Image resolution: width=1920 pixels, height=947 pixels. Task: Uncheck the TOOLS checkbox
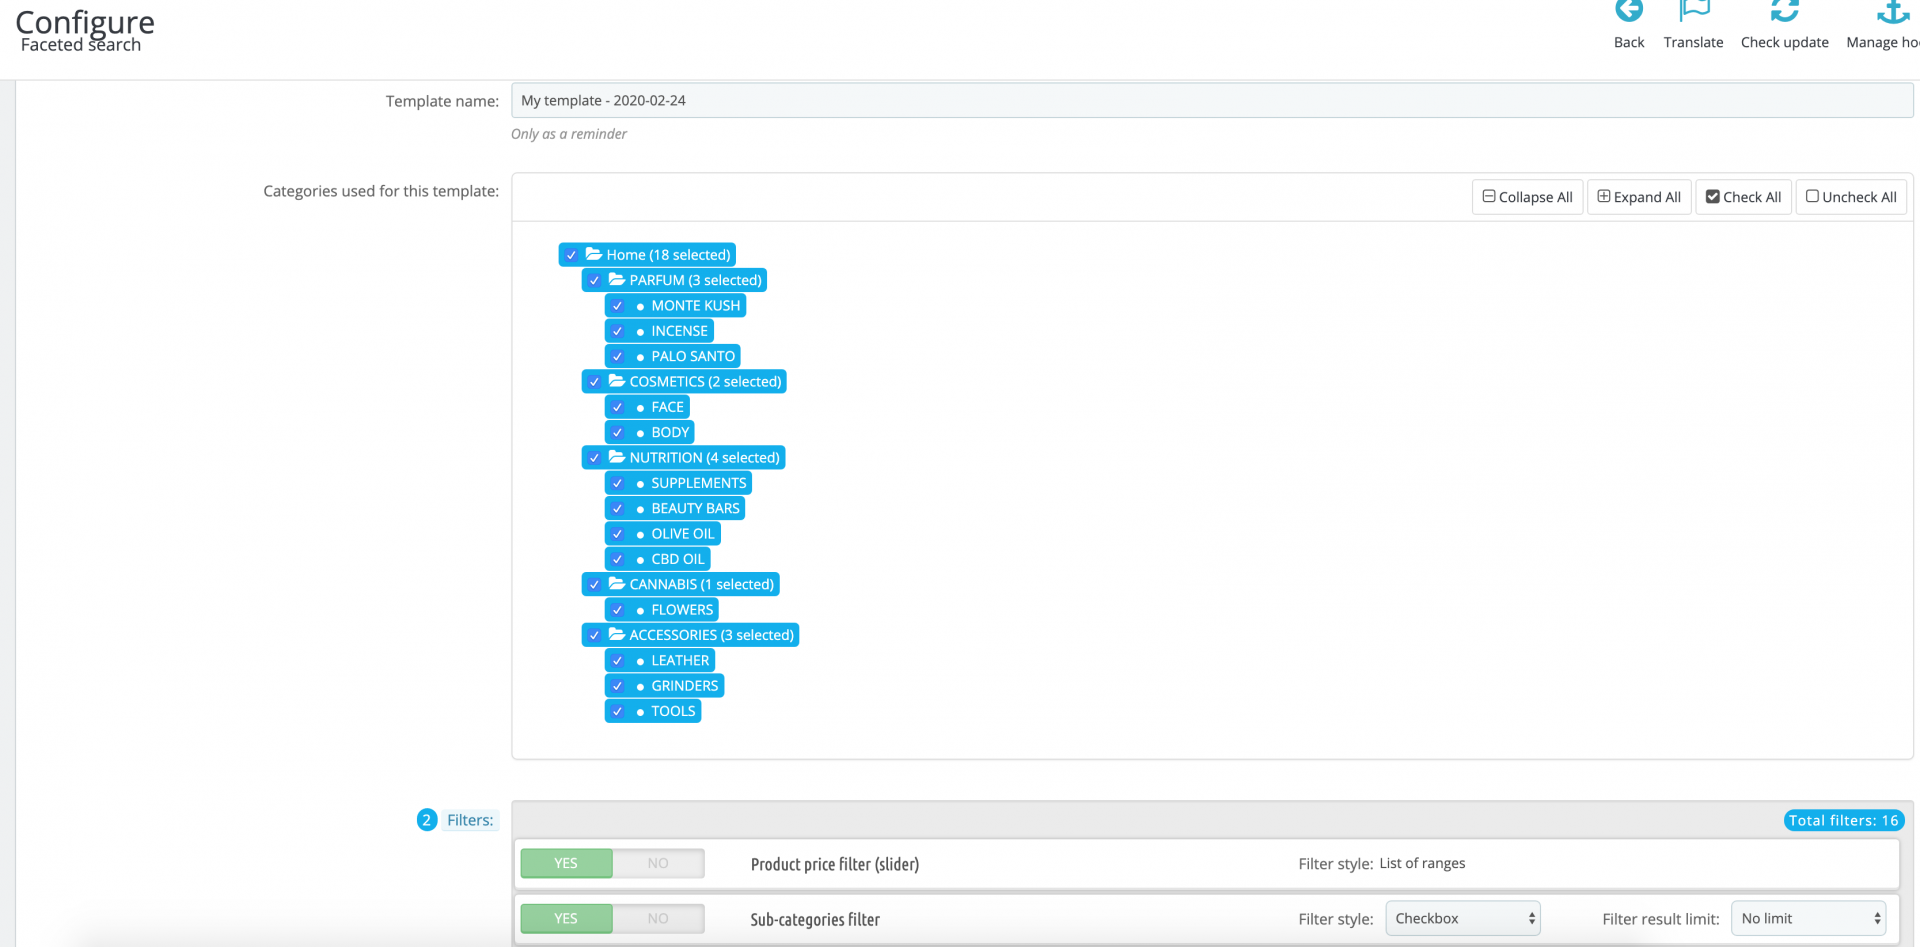point(617,712)
